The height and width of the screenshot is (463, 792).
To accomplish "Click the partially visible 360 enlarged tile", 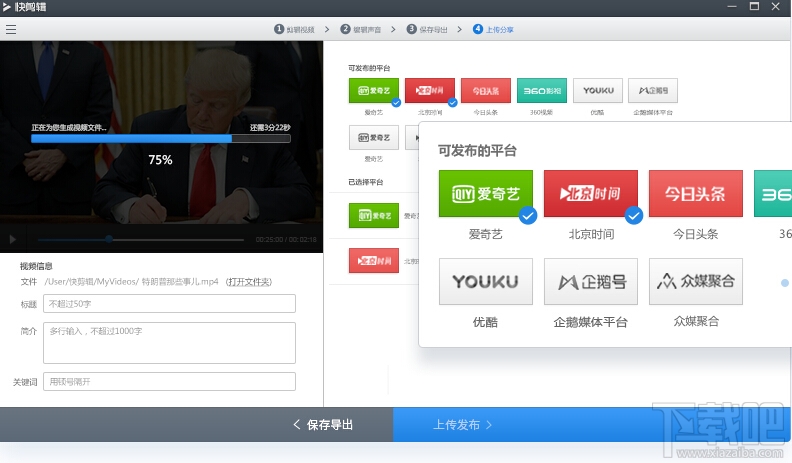I will [x=773, y=193].
